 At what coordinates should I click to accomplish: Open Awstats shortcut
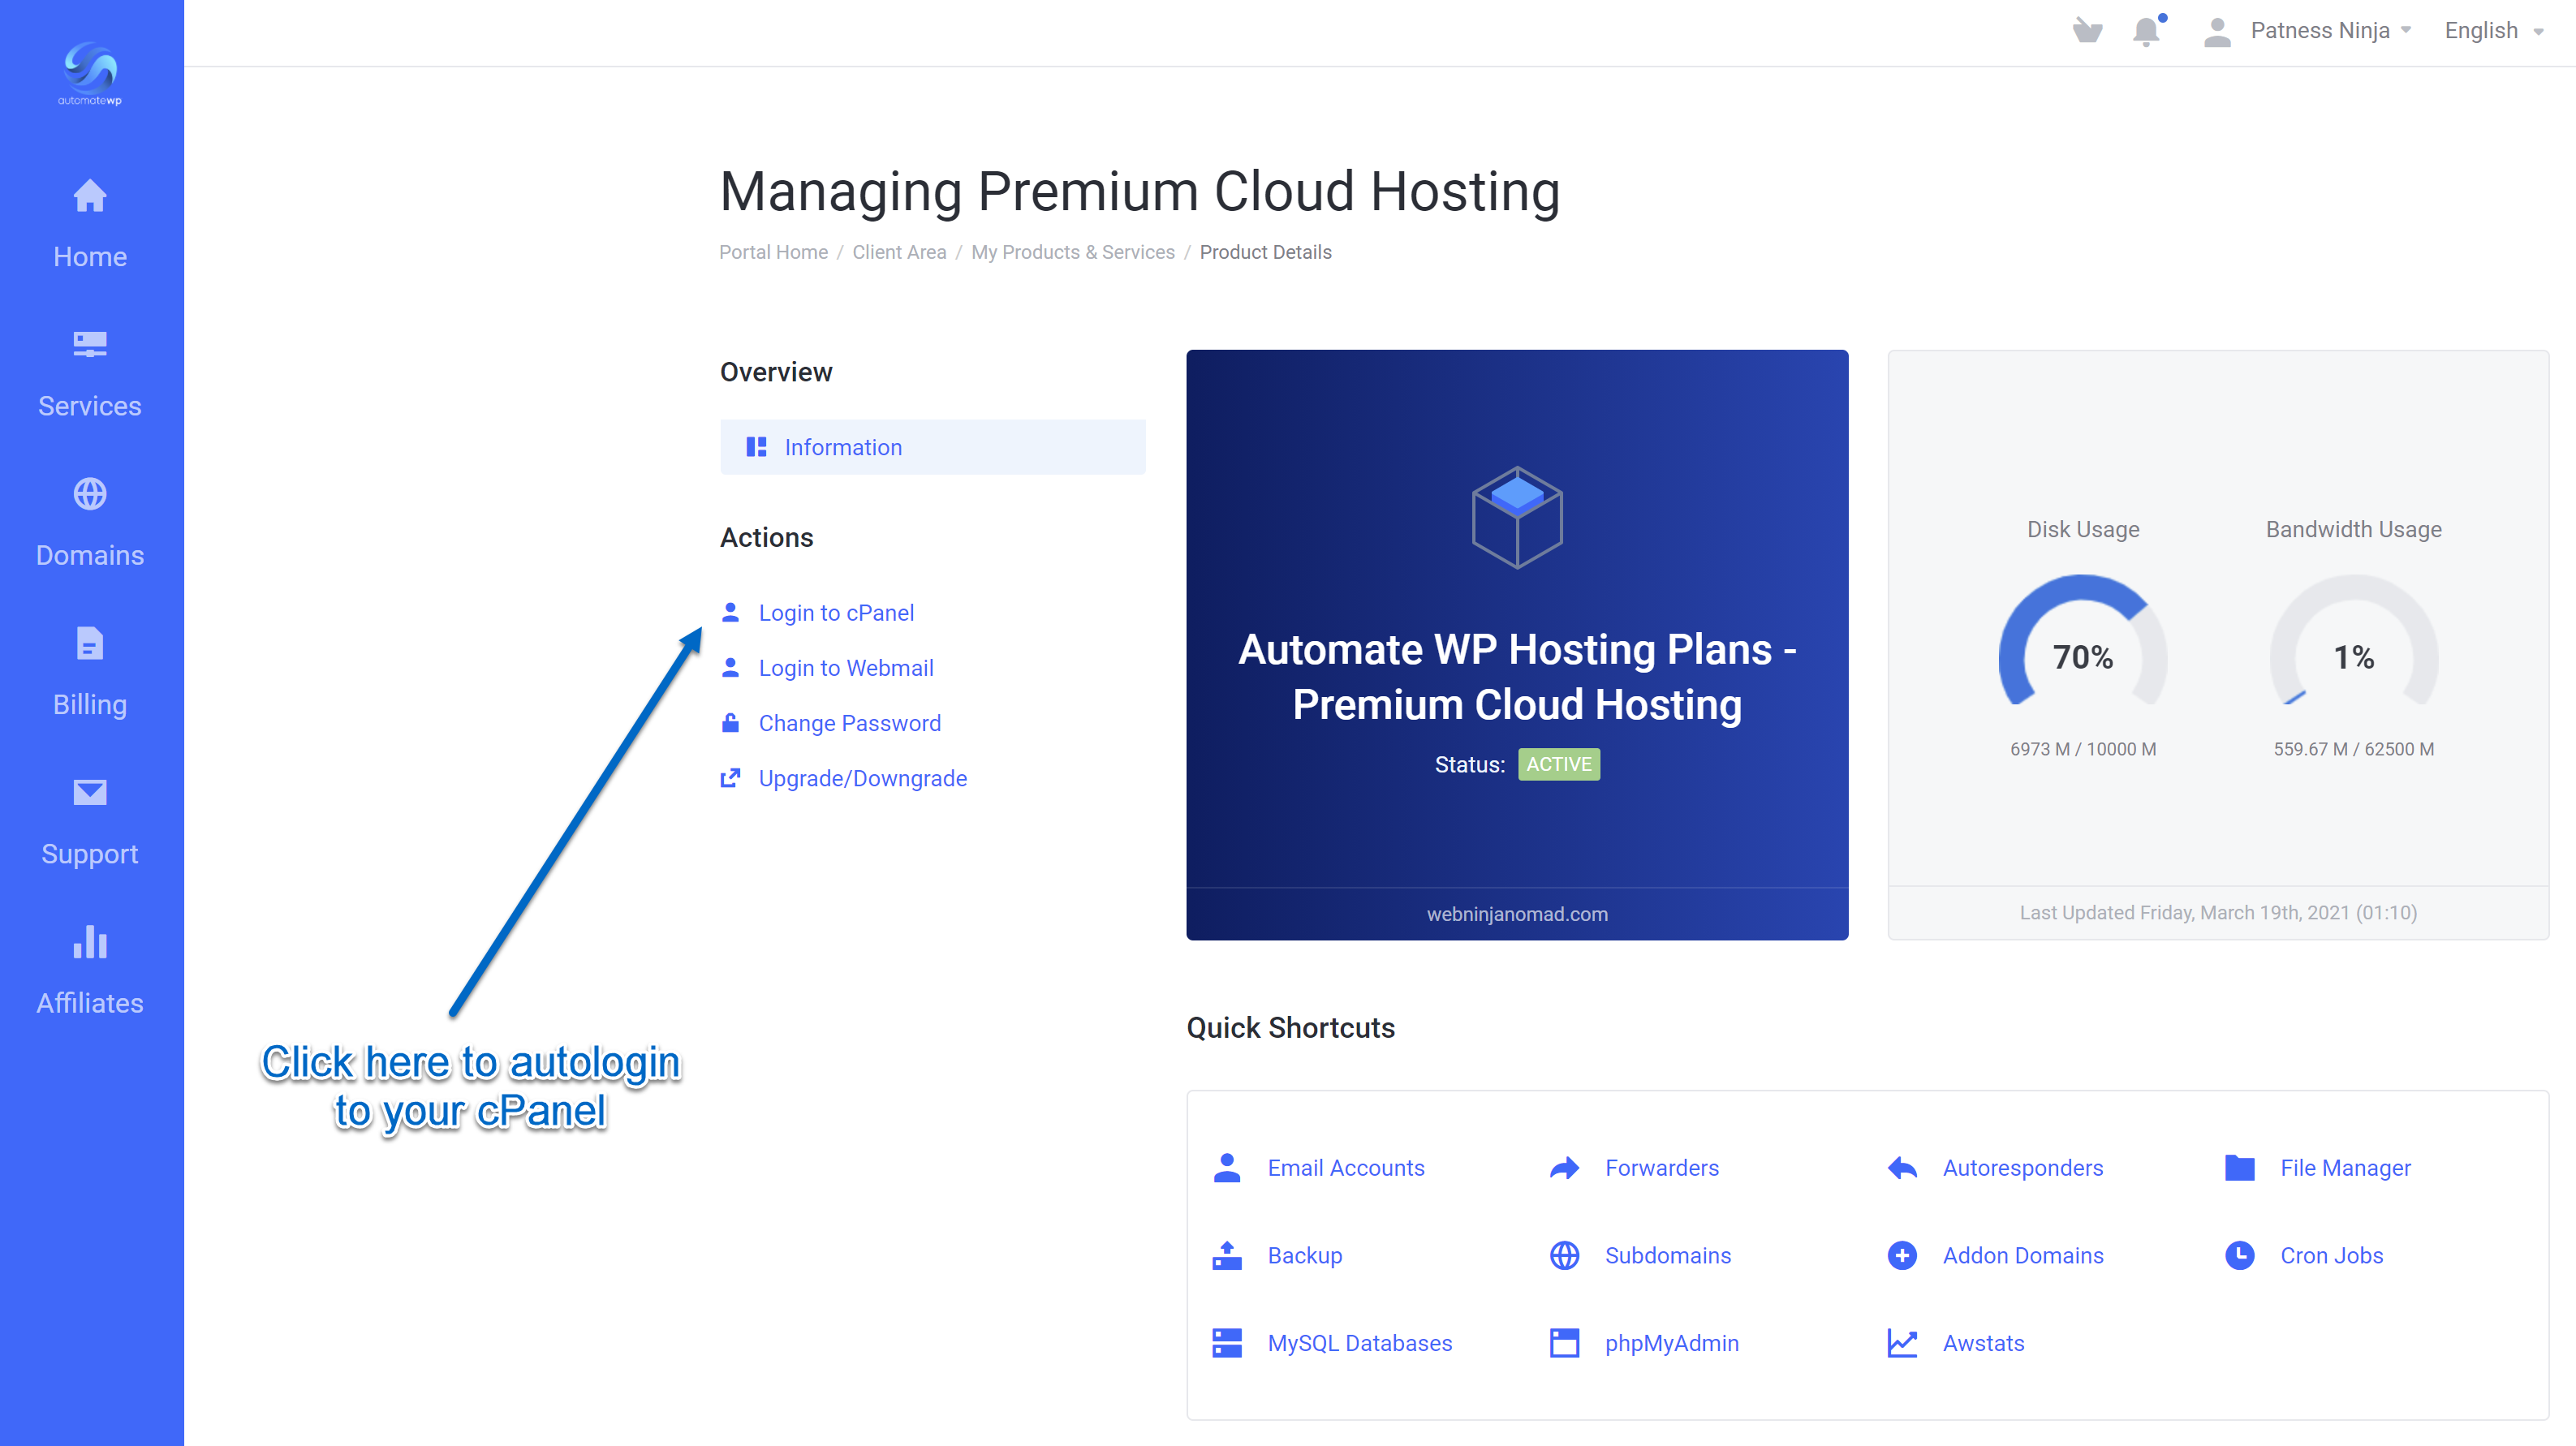tap(1983, 1343)
